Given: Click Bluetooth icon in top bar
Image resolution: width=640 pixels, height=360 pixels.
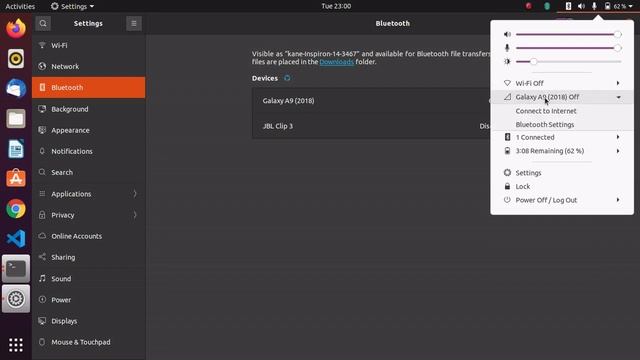Looking at the screenshot, I should [x=568, y=6].
